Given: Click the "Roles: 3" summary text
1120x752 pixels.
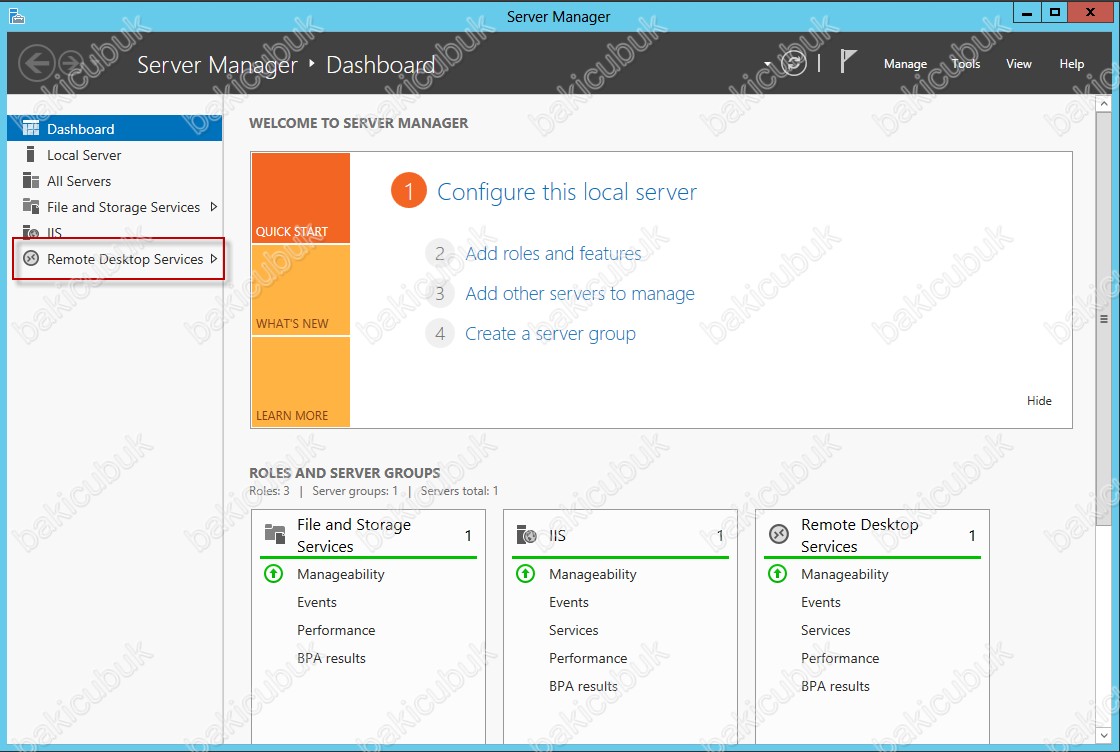Looking at the screenshot, I should click(269, 491).
